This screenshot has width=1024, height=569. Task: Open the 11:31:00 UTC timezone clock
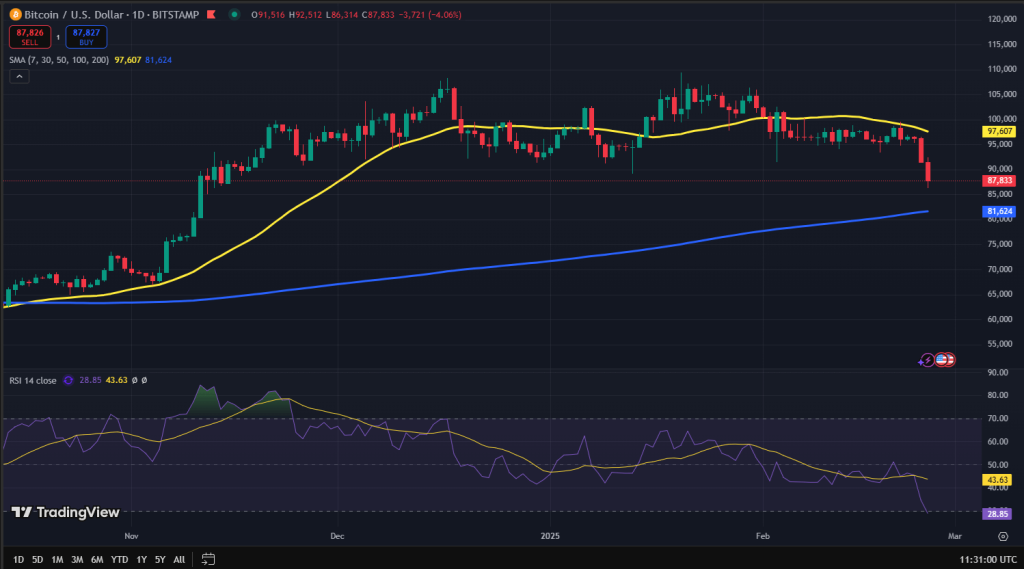click(987, 559)
